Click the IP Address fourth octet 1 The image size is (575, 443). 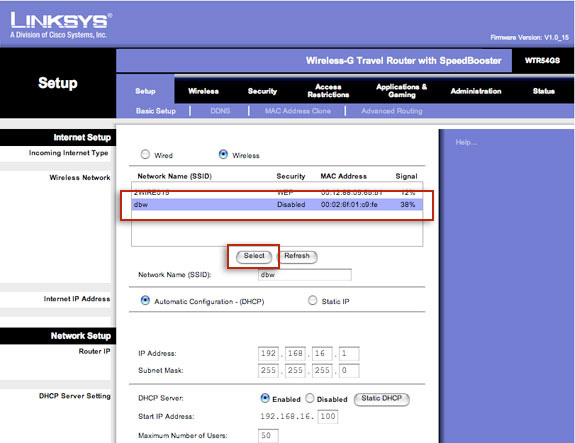(349, 354)
